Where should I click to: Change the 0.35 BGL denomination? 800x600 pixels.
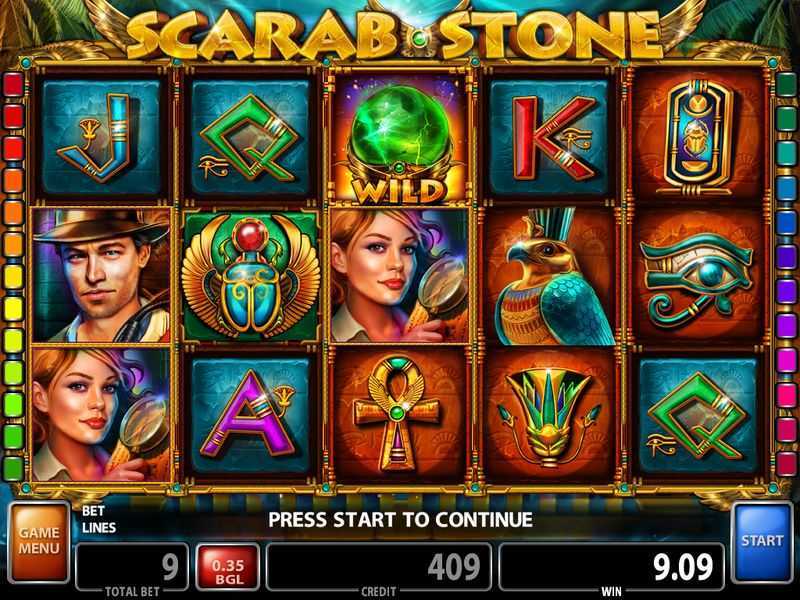[x=228, y=567]
